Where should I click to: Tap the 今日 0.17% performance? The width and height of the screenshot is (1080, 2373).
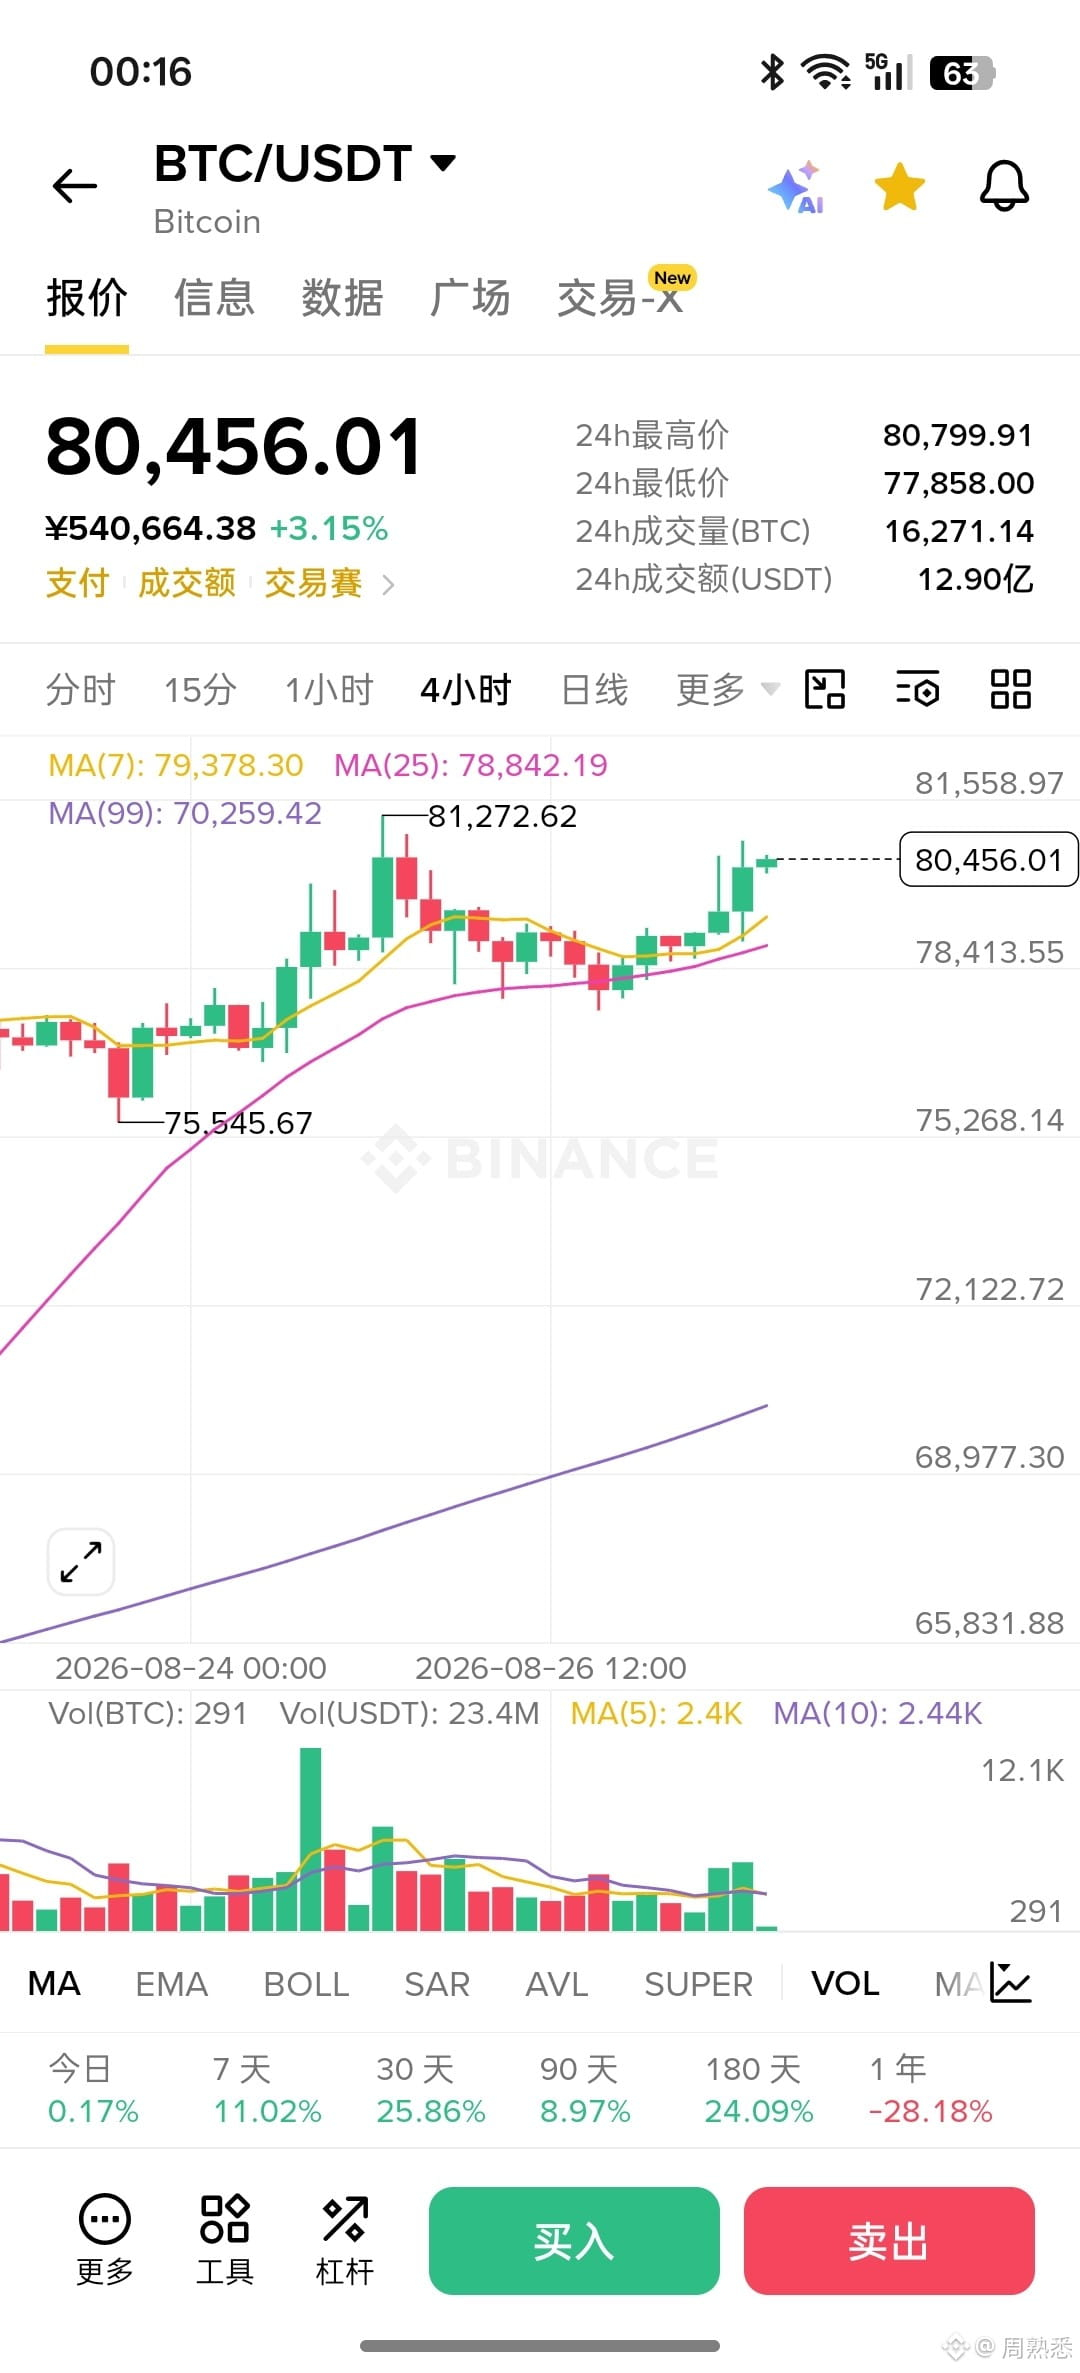tap(93, 2089)
